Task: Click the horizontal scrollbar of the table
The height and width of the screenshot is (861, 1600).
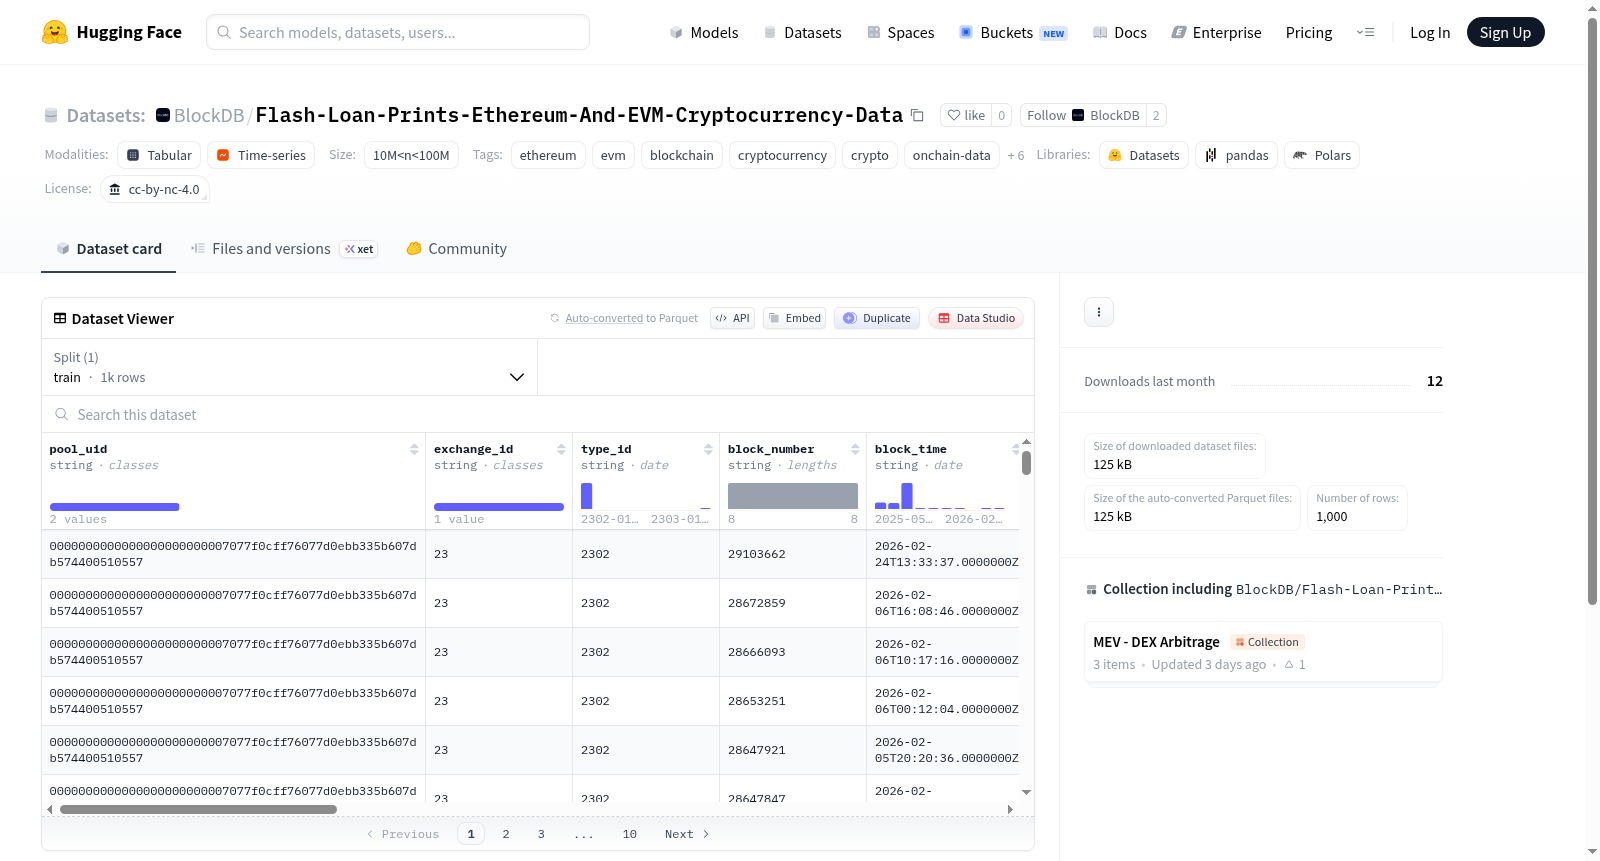Action: point(198,810)
